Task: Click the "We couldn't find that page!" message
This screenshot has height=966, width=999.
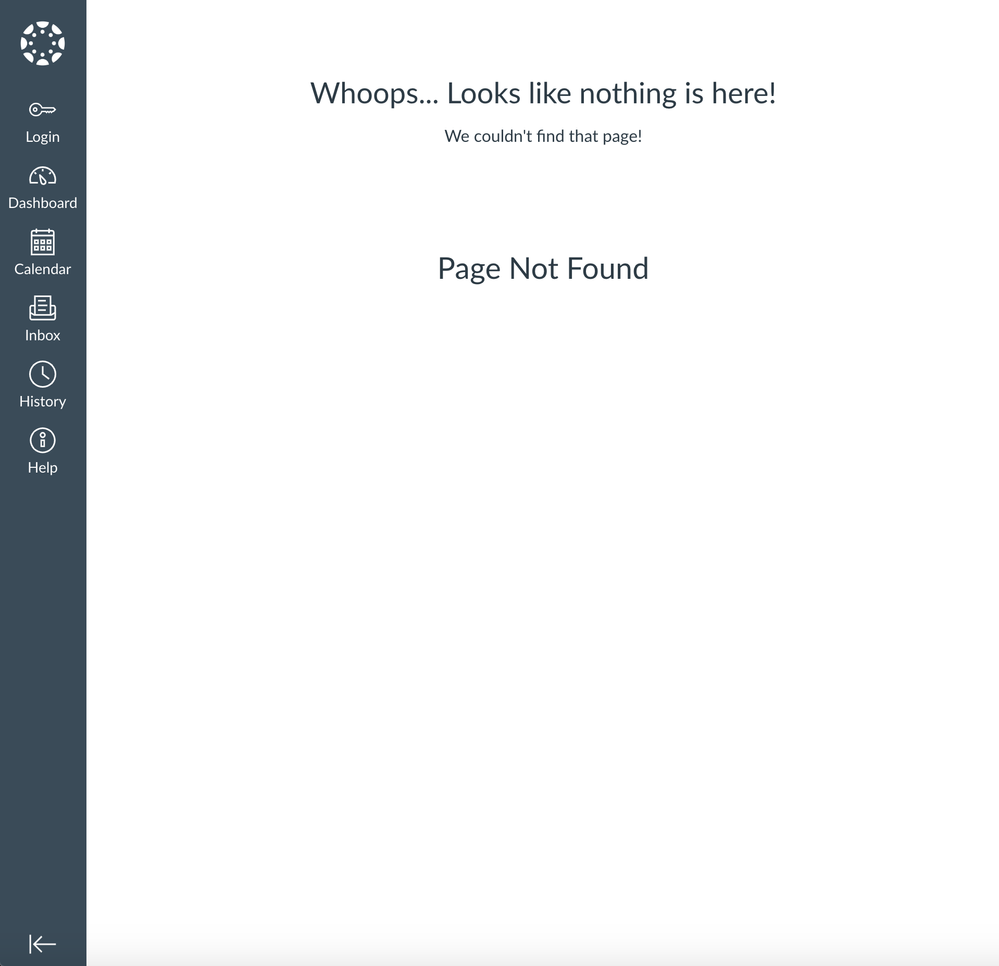Action: pos(543,136)
